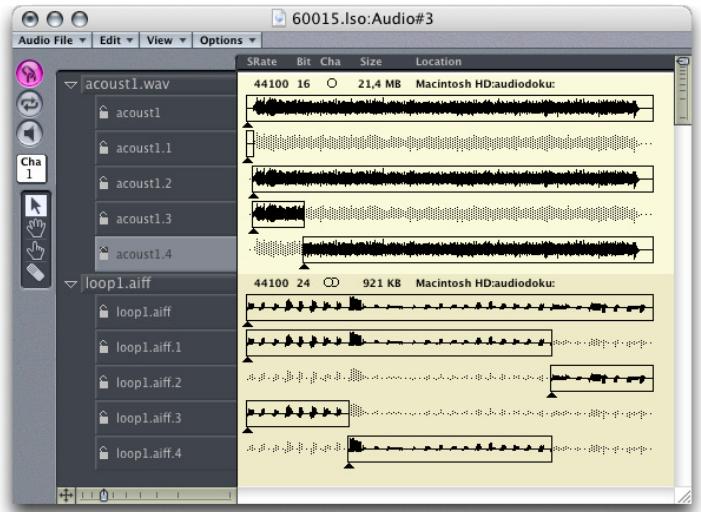This screenshot has width=701, height=512.
Task: Toggle the lock icon for loop1.aiff.4
Action: coord(104,452)
